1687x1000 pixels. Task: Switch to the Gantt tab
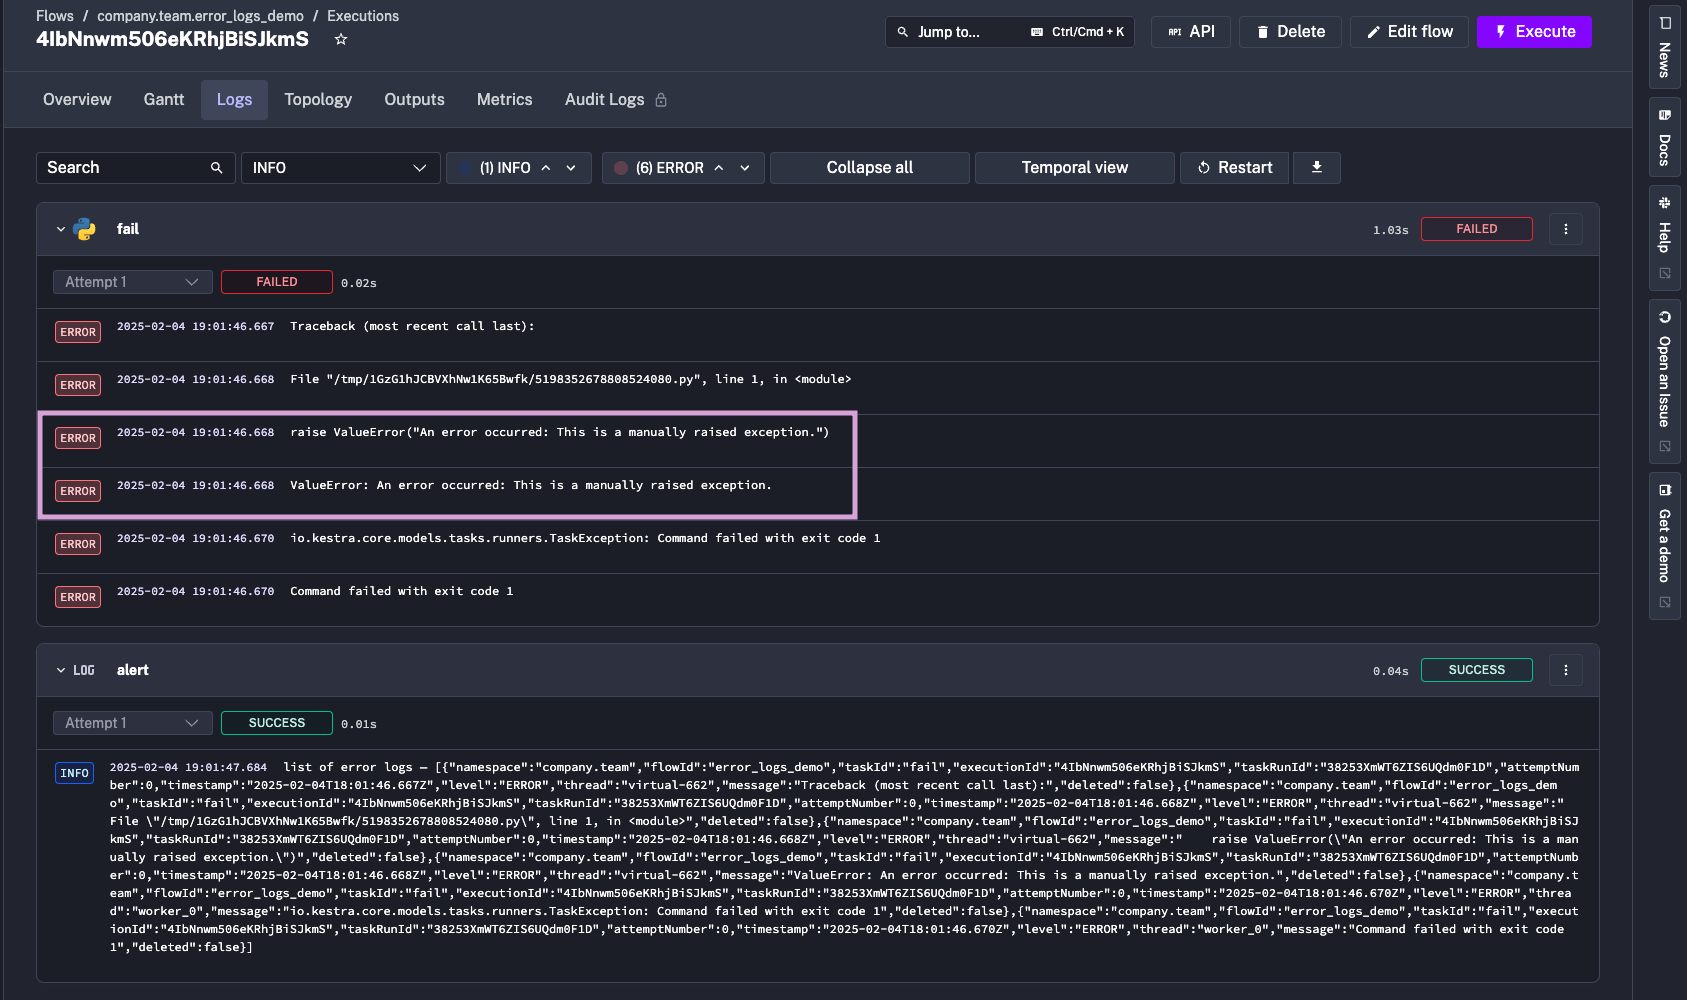[x=164, y=100]
